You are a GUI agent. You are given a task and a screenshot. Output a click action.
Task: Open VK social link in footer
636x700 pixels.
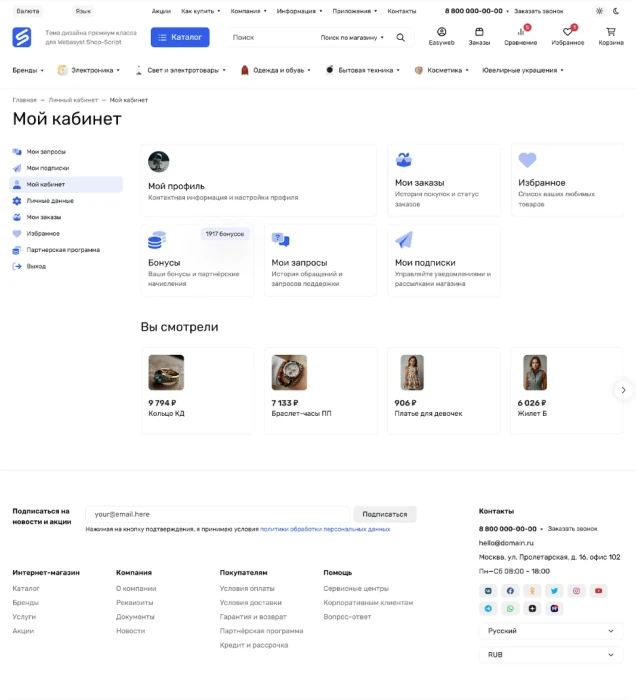tap(488, 591)
